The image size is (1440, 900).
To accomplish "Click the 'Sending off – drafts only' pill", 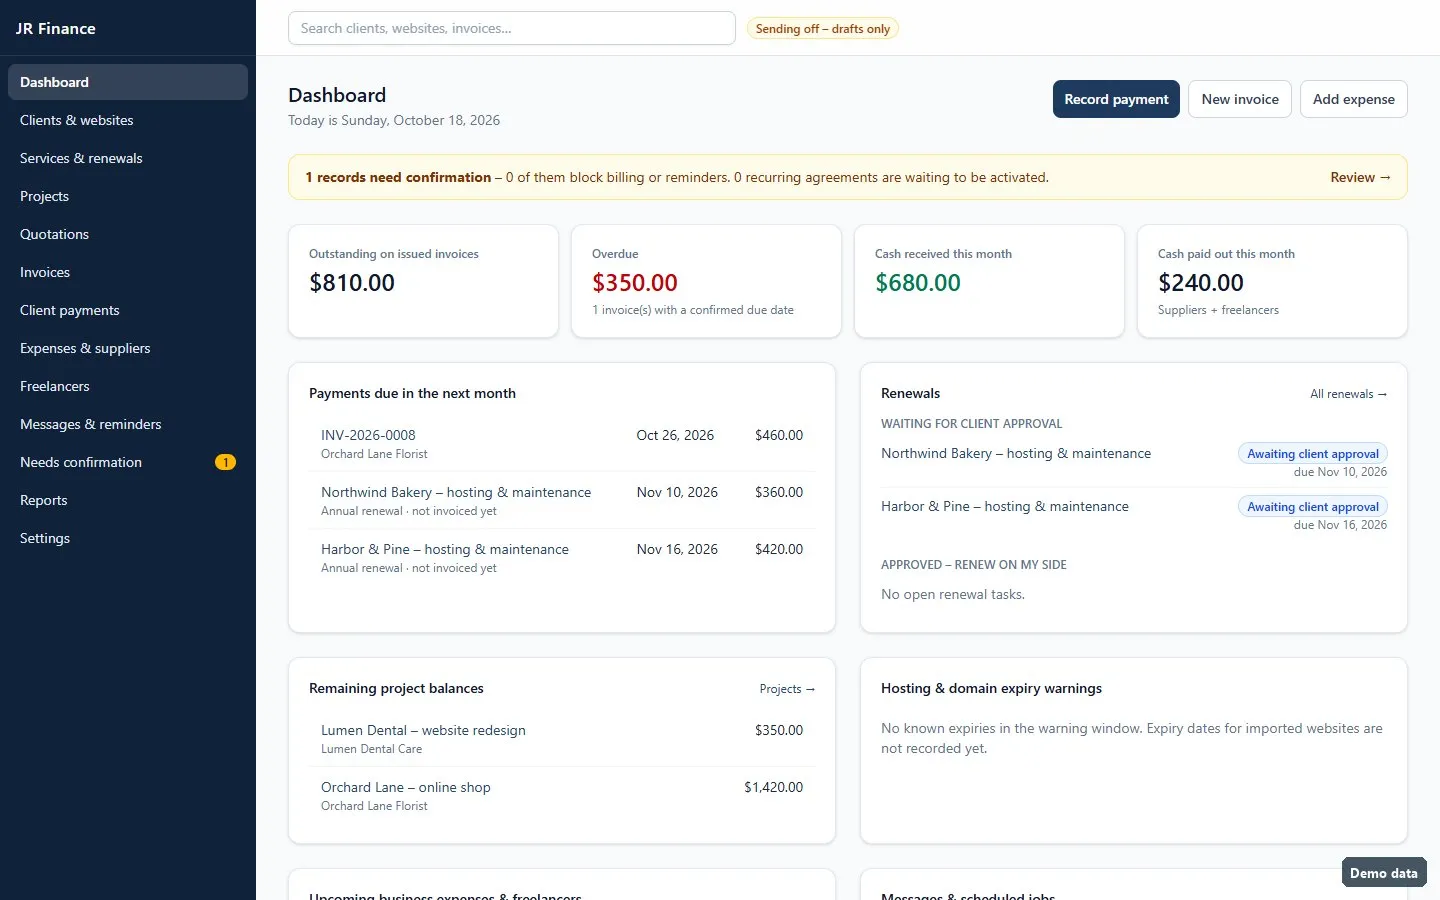I will point(822,29).
